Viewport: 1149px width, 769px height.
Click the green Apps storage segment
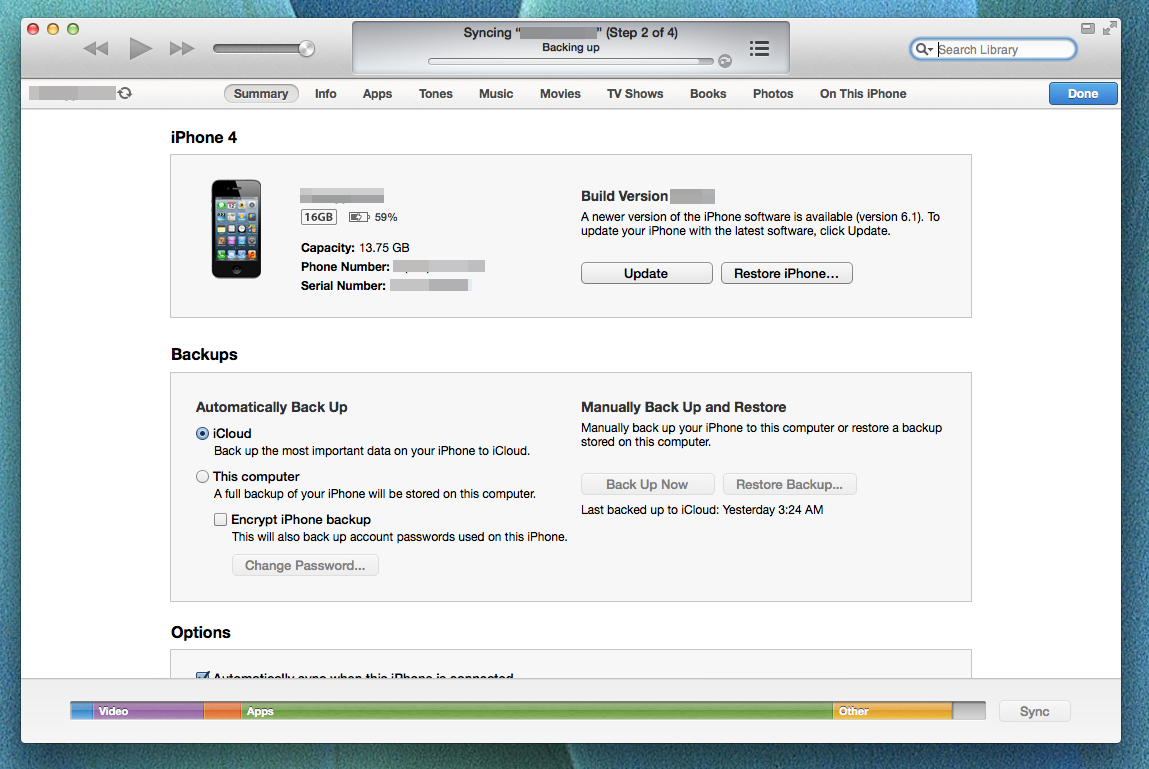pyautogui.click(x=536, y=711)
